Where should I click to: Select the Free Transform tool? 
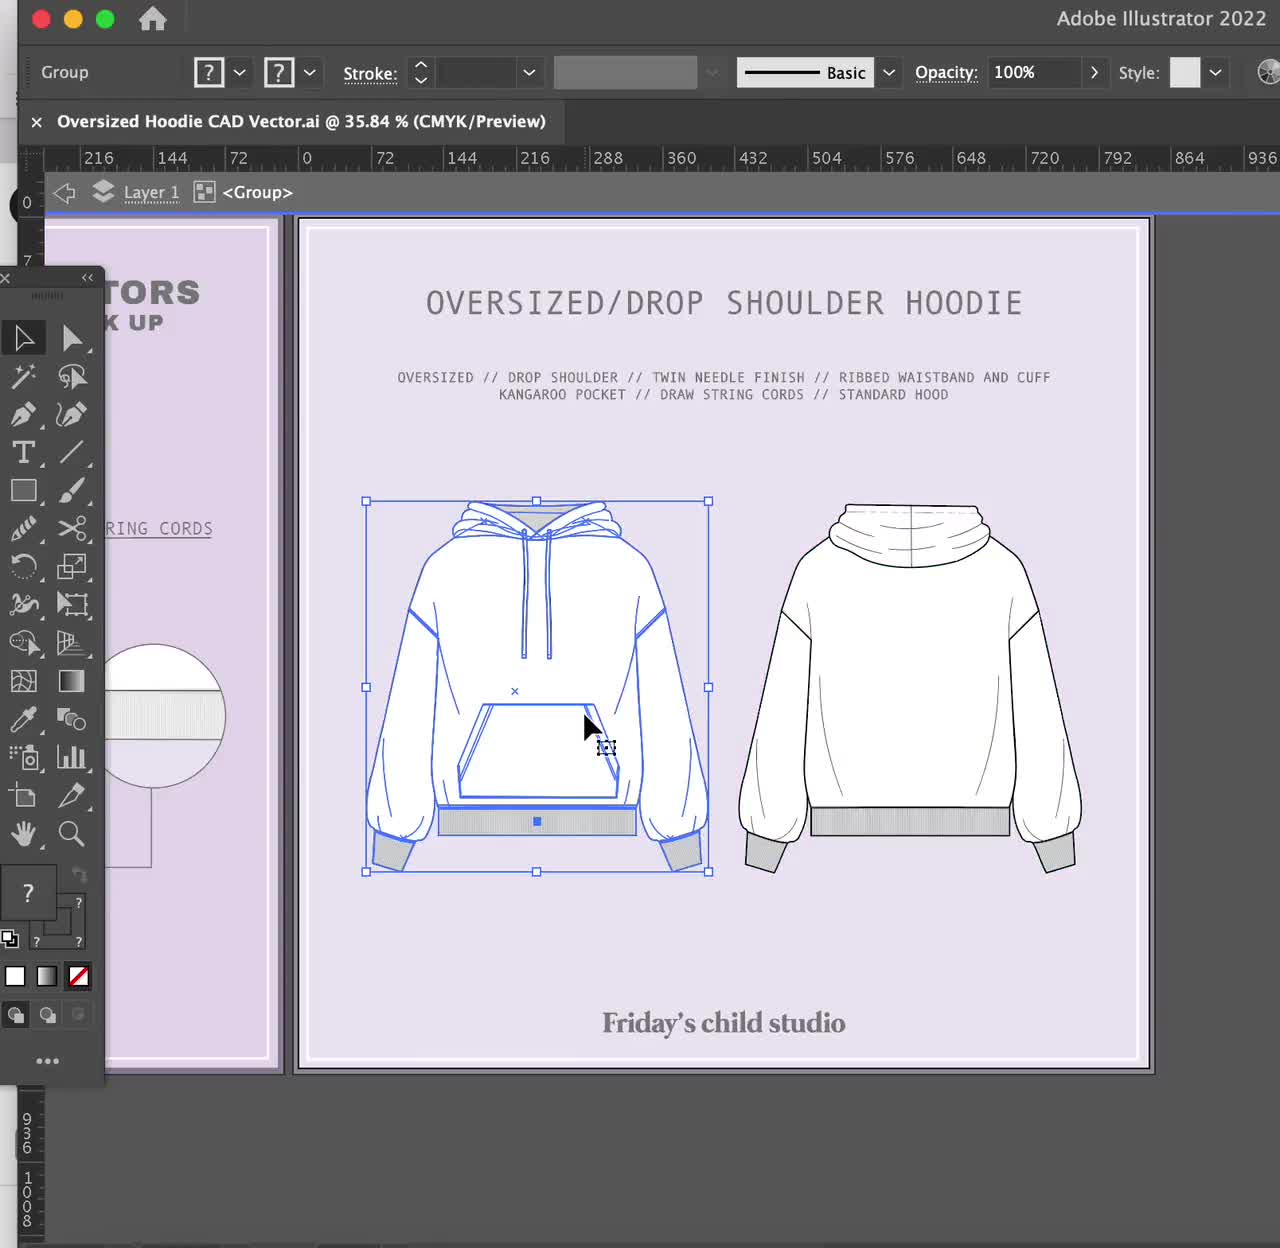72,604
